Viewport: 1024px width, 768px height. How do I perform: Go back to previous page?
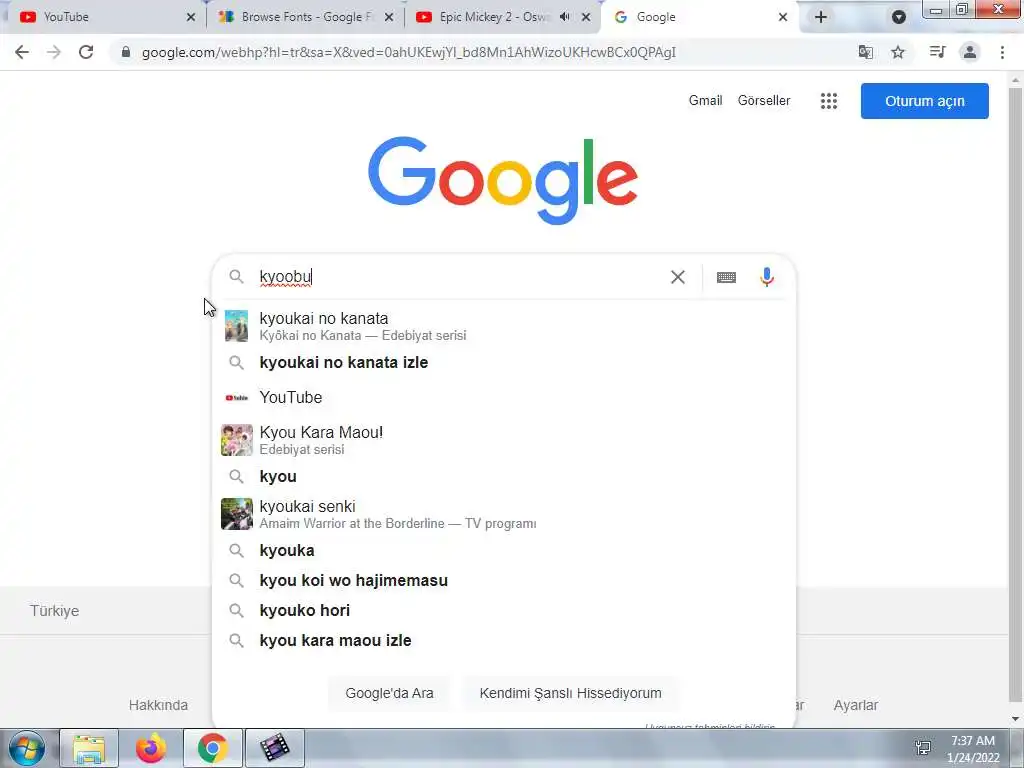click(x=22, y=52)
